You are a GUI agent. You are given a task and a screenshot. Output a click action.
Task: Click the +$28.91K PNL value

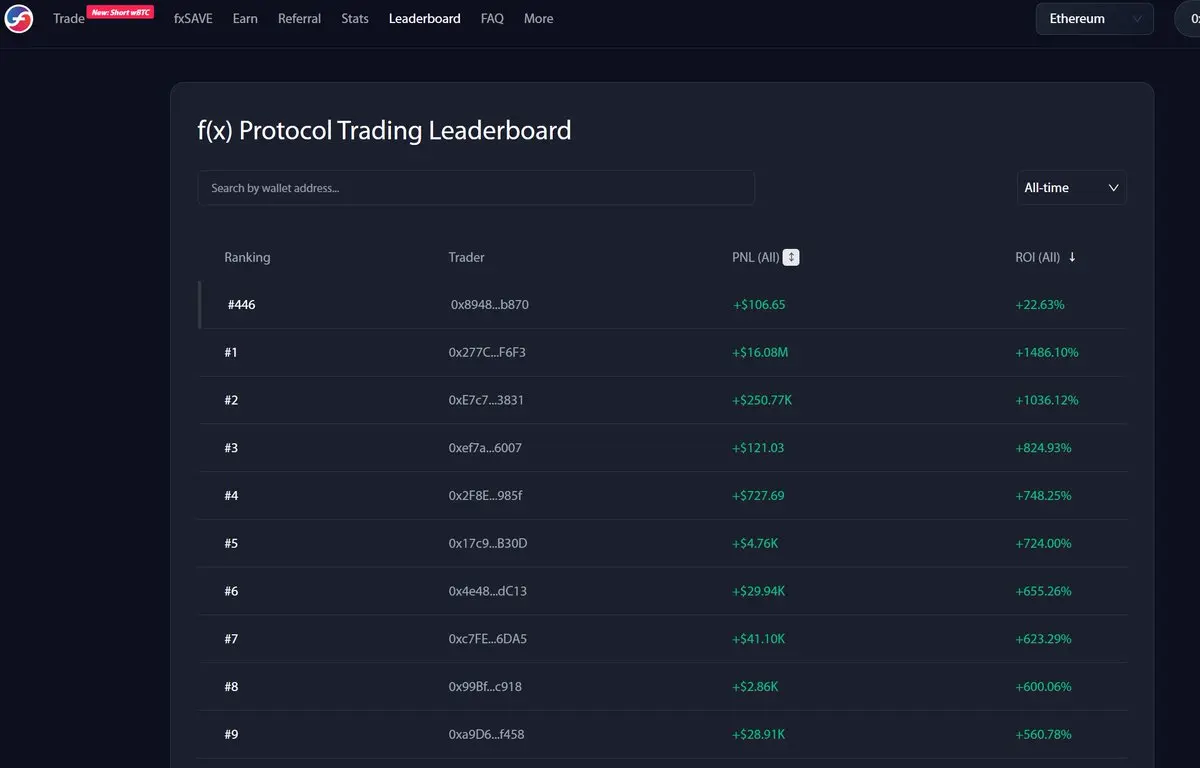759,735
